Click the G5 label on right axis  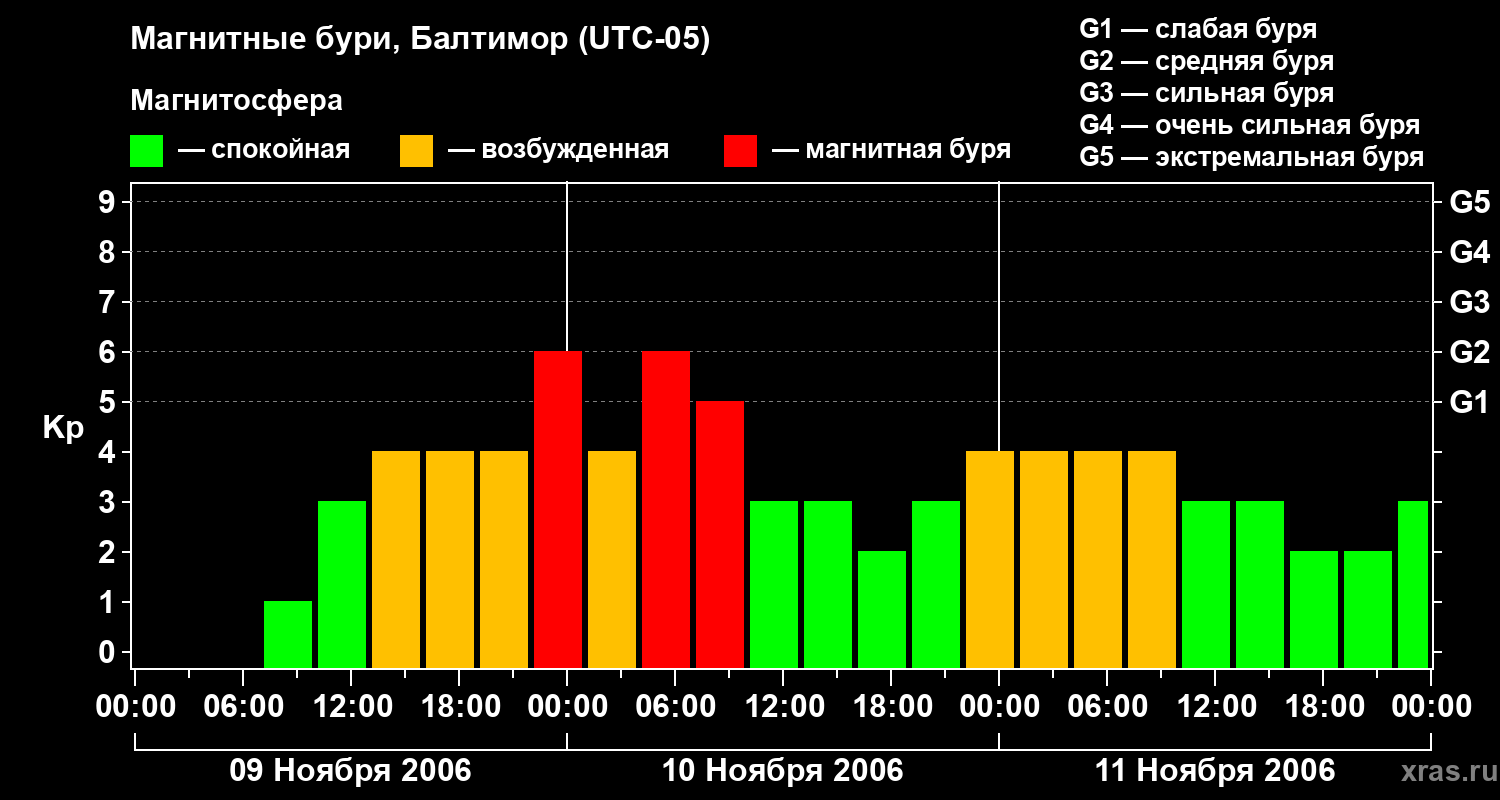click(1469, 203)
